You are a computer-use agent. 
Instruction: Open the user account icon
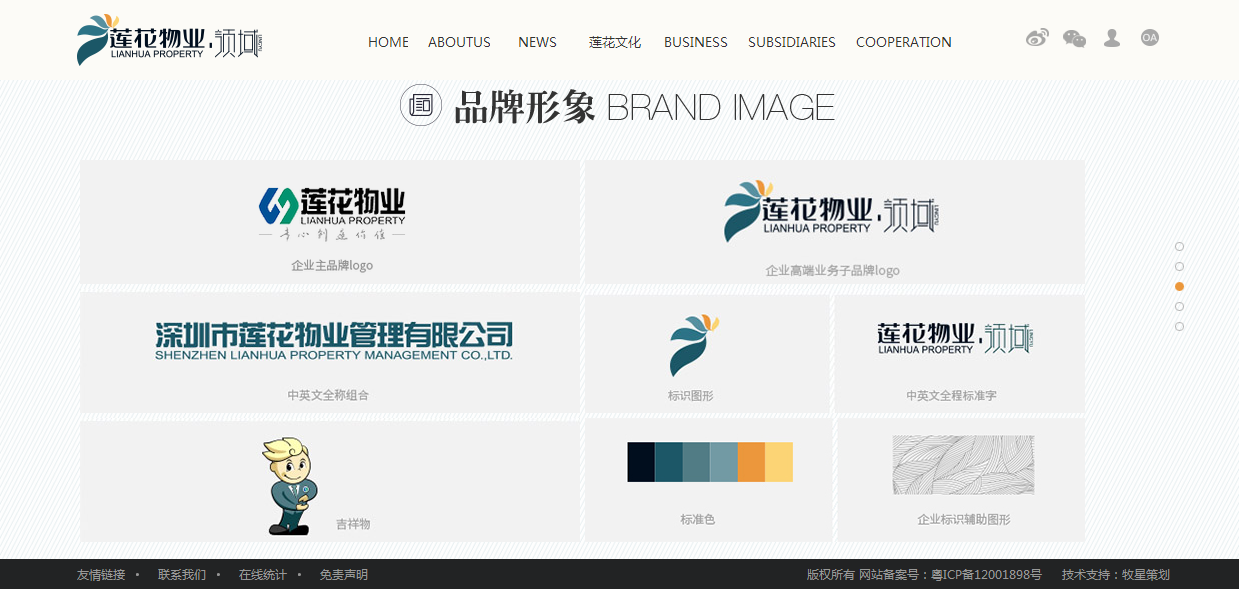pyautogui.click(x=1111, y=38)
